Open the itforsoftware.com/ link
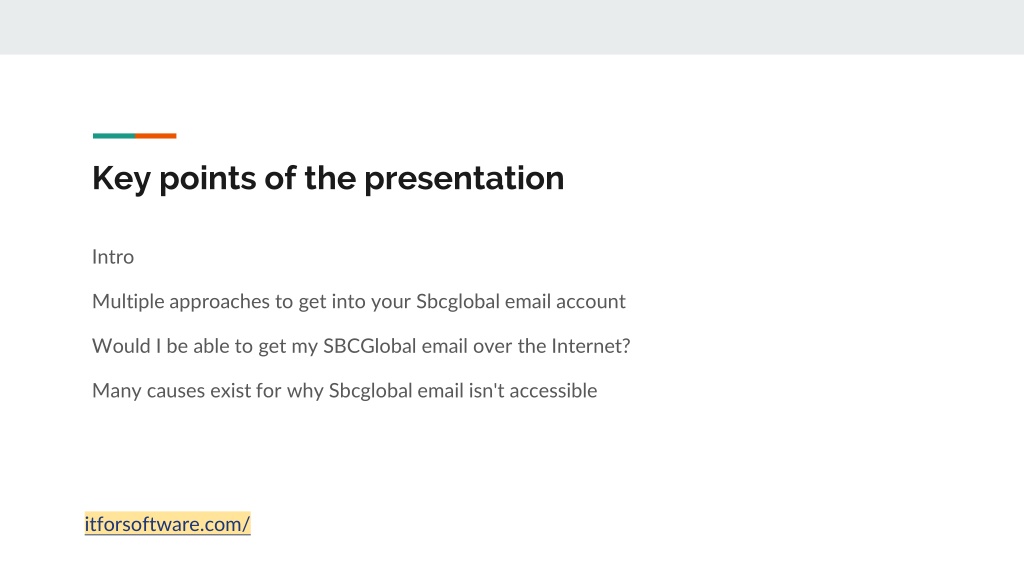1024x576 pixels. (x=167, y=524)
